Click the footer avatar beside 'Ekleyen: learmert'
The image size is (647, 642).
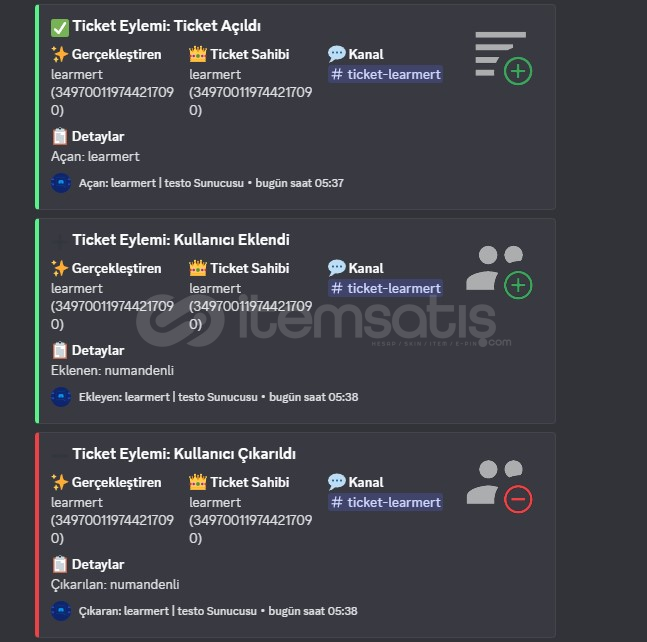click(61, 397)
